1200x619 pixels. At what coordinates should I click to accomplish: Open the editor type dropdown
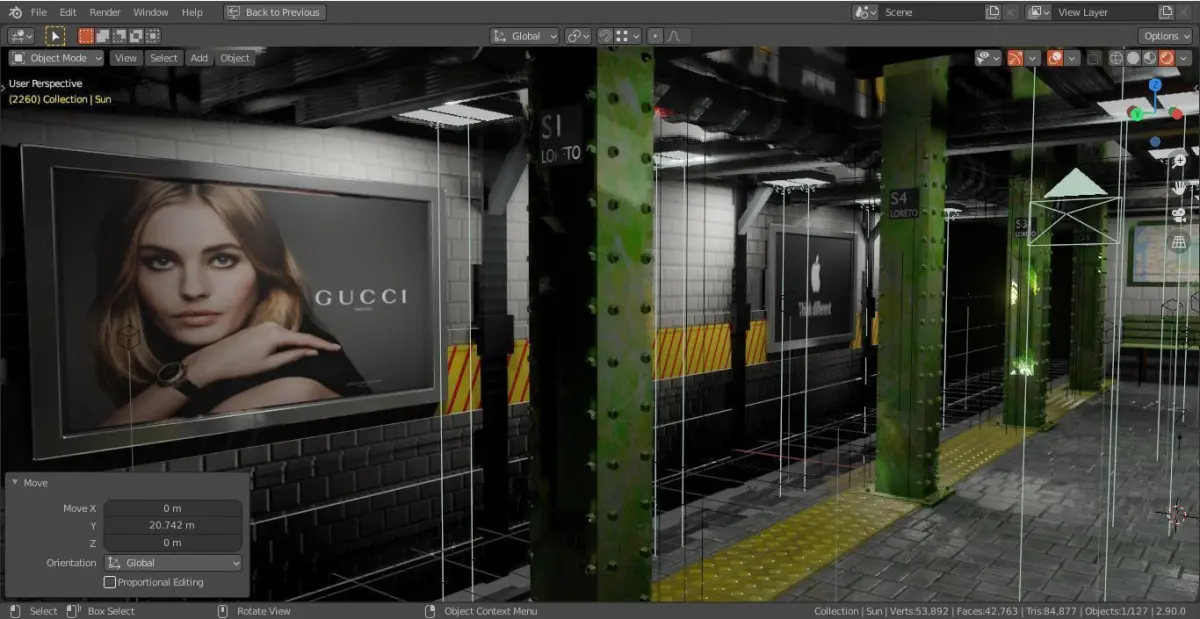(x=22, y=36)
